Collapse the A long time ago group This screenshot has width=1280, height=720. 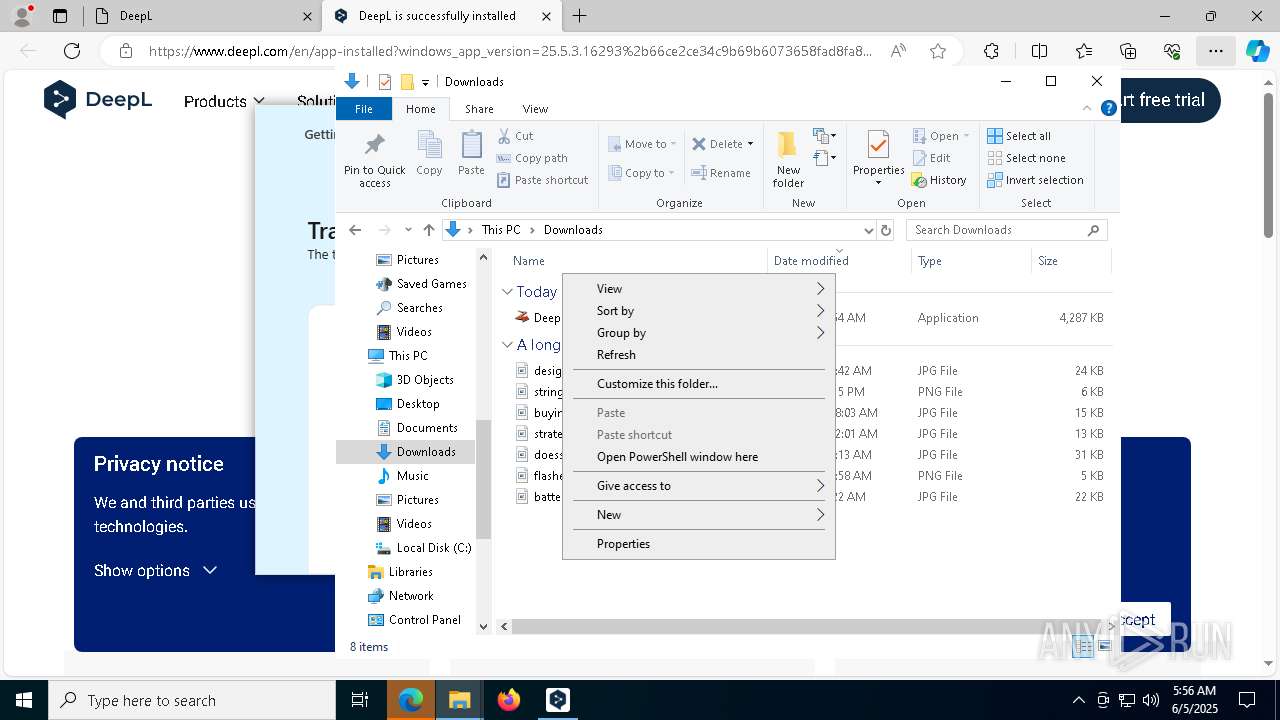point(507,345)
